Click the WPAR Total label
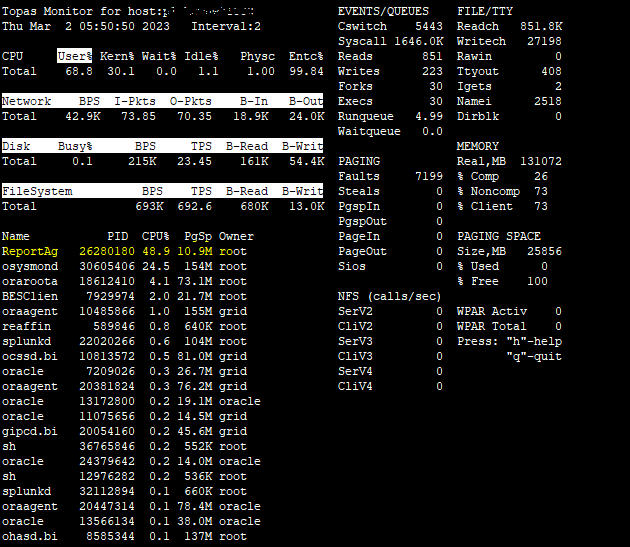 click(491, 326)
